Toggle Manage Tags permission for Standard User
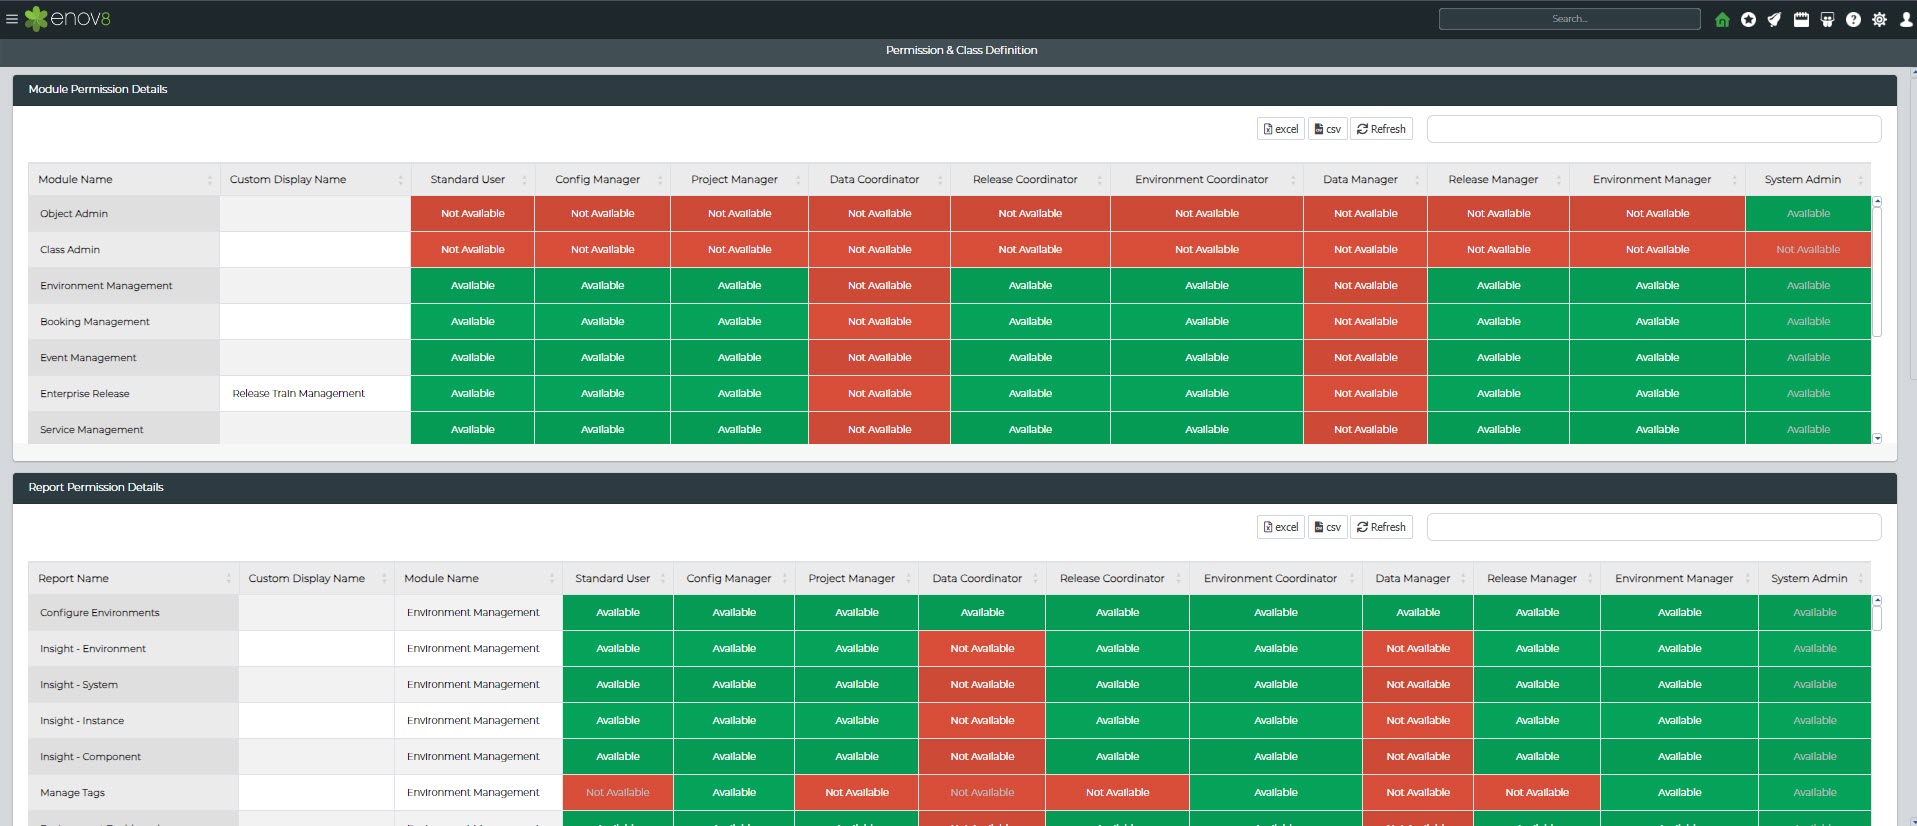This screenshot has height=826, width=1917. coord(617,793)
